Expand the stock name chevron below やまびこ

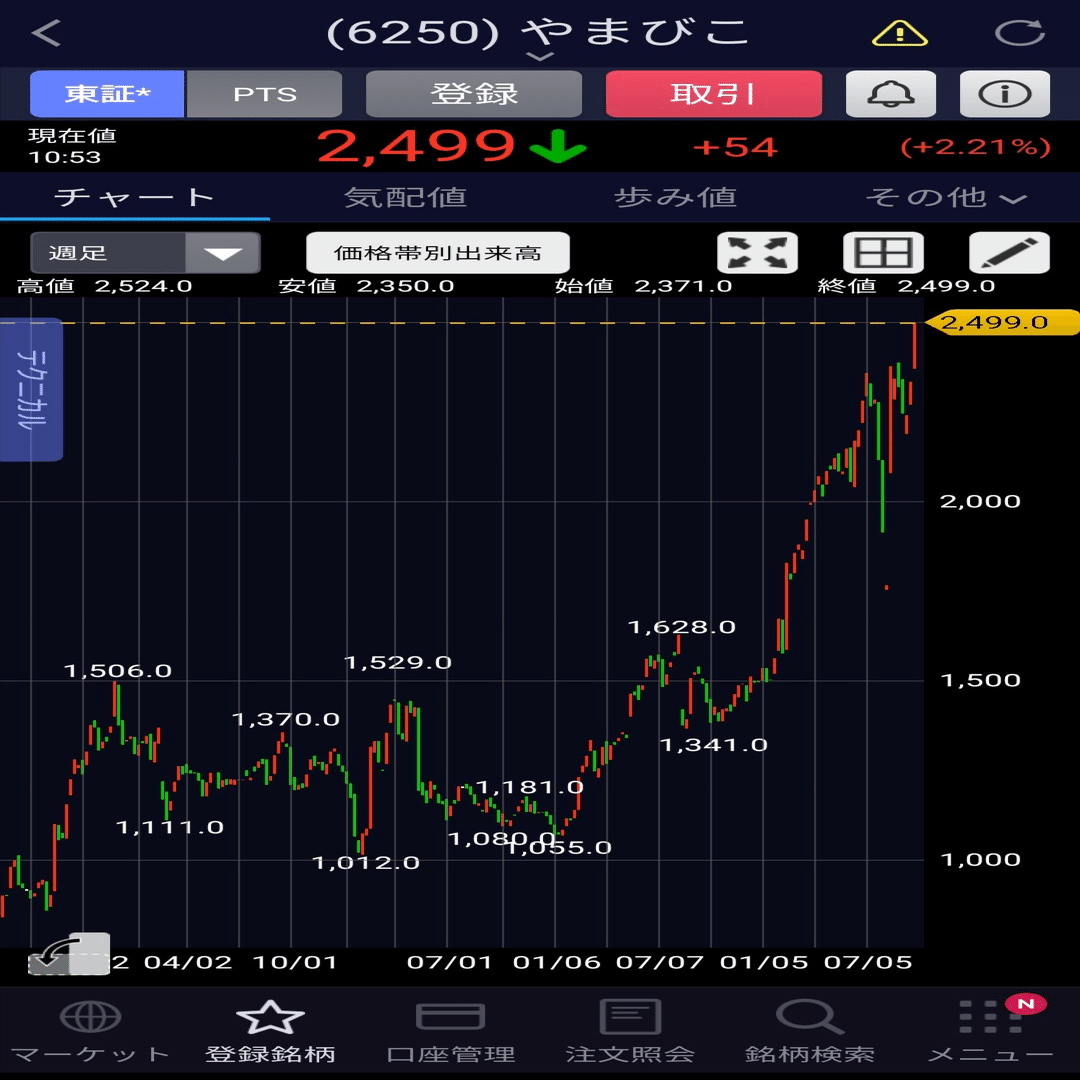pyautogui.click(x=540, y=56)
